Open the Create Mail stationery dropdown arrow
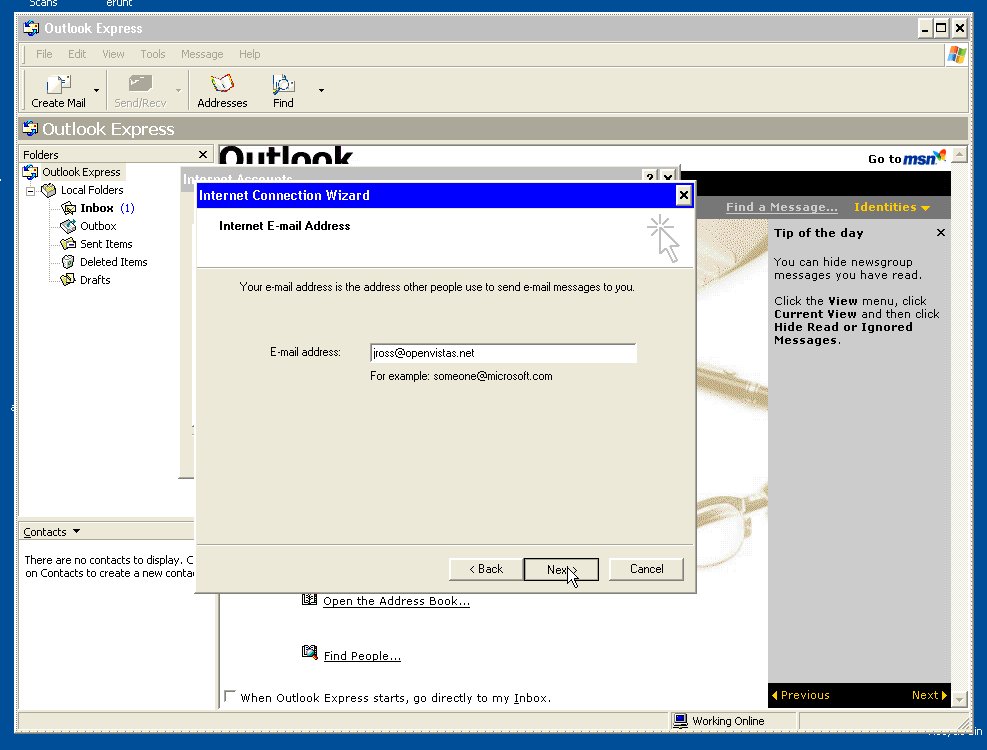 pos(96,91)
